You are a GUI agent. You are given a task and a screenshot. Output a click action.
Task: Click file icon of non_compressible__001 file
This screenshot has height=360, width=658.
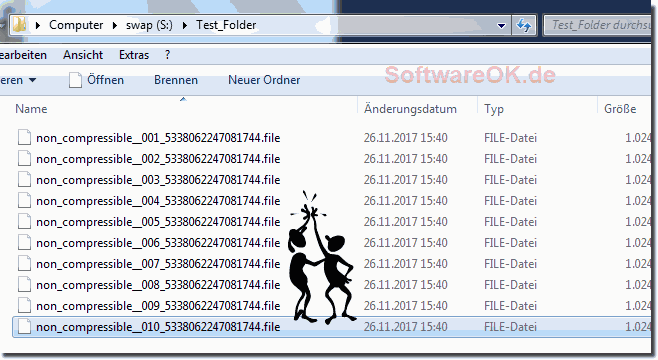pyautogui.click(x=24, y=138)
